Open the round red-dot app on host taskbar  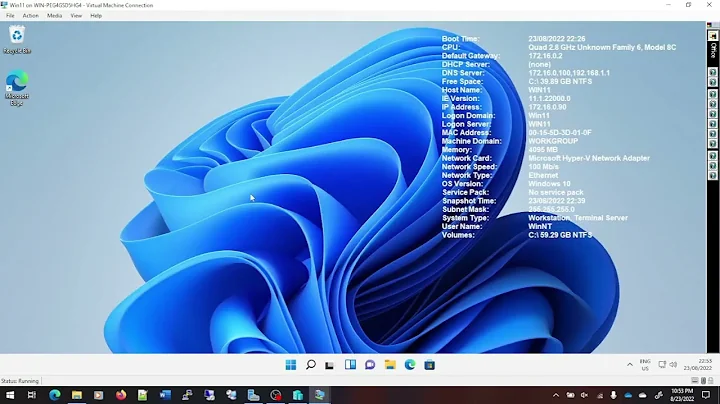(276, 395)
